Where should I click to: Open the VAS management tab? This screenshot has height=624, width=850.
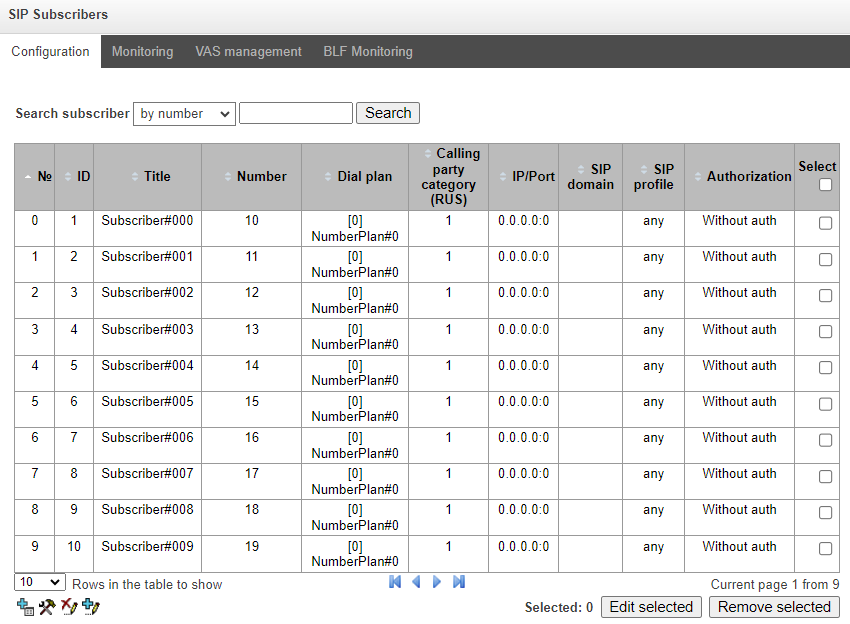[248, 51]
